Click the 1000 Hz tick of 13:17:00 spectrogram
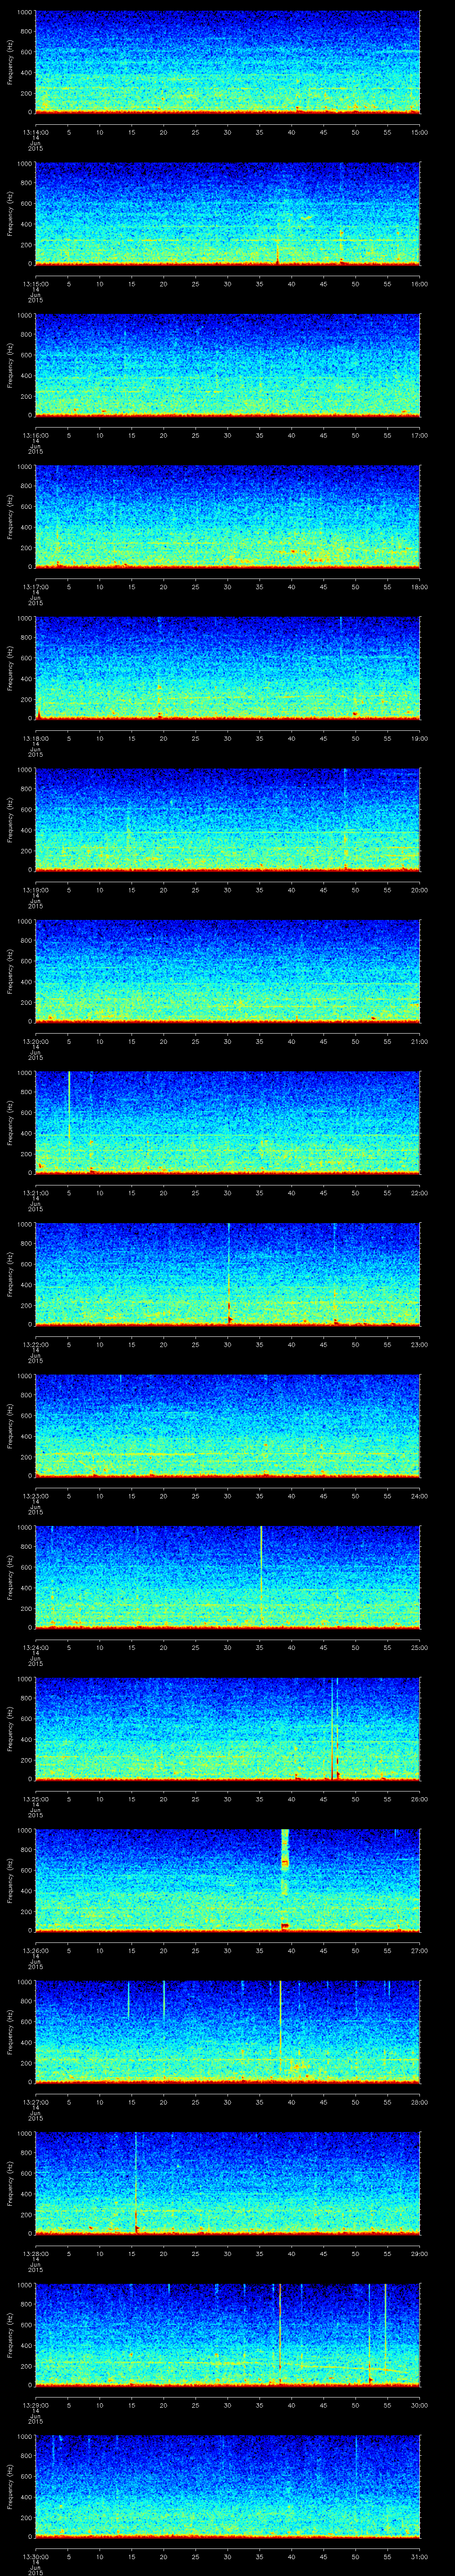Image resolution: width=455 pixels, height=2576 pixels. coord(24,467)
